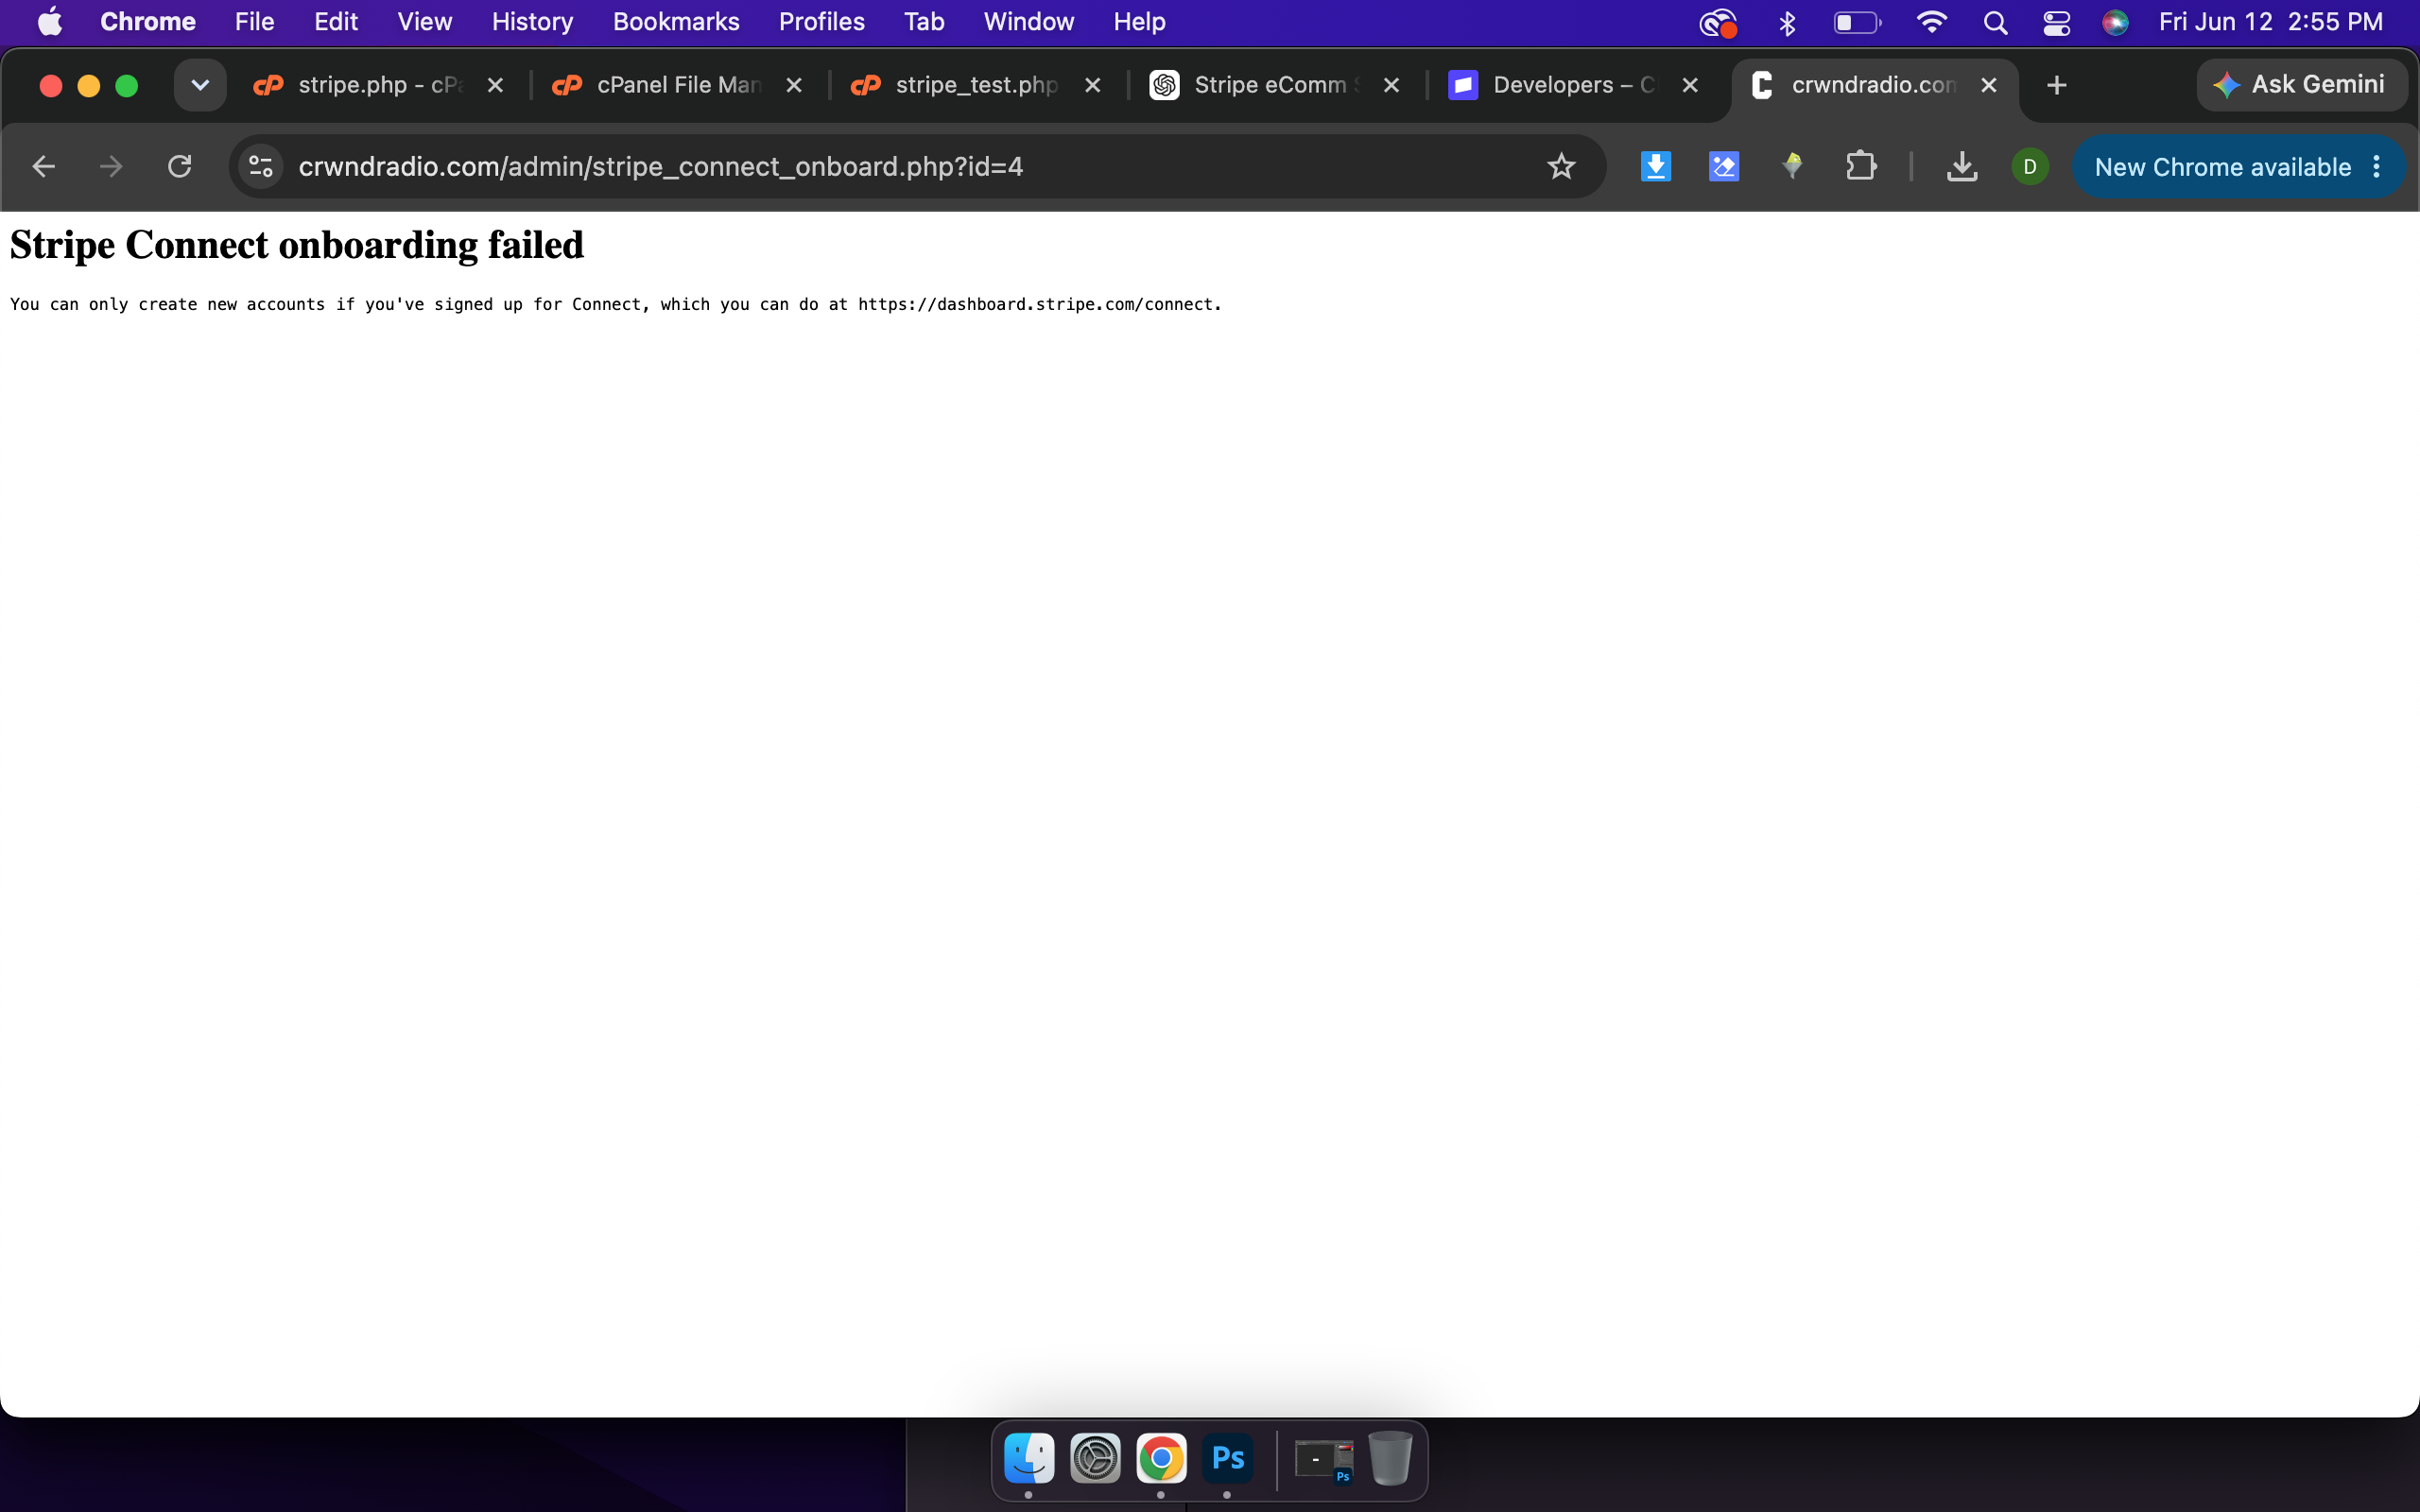The width and height of the screenshot is (2420, 1512).
Task: Close the stripe_test.php tab
Action: [x=1093, y=86]
